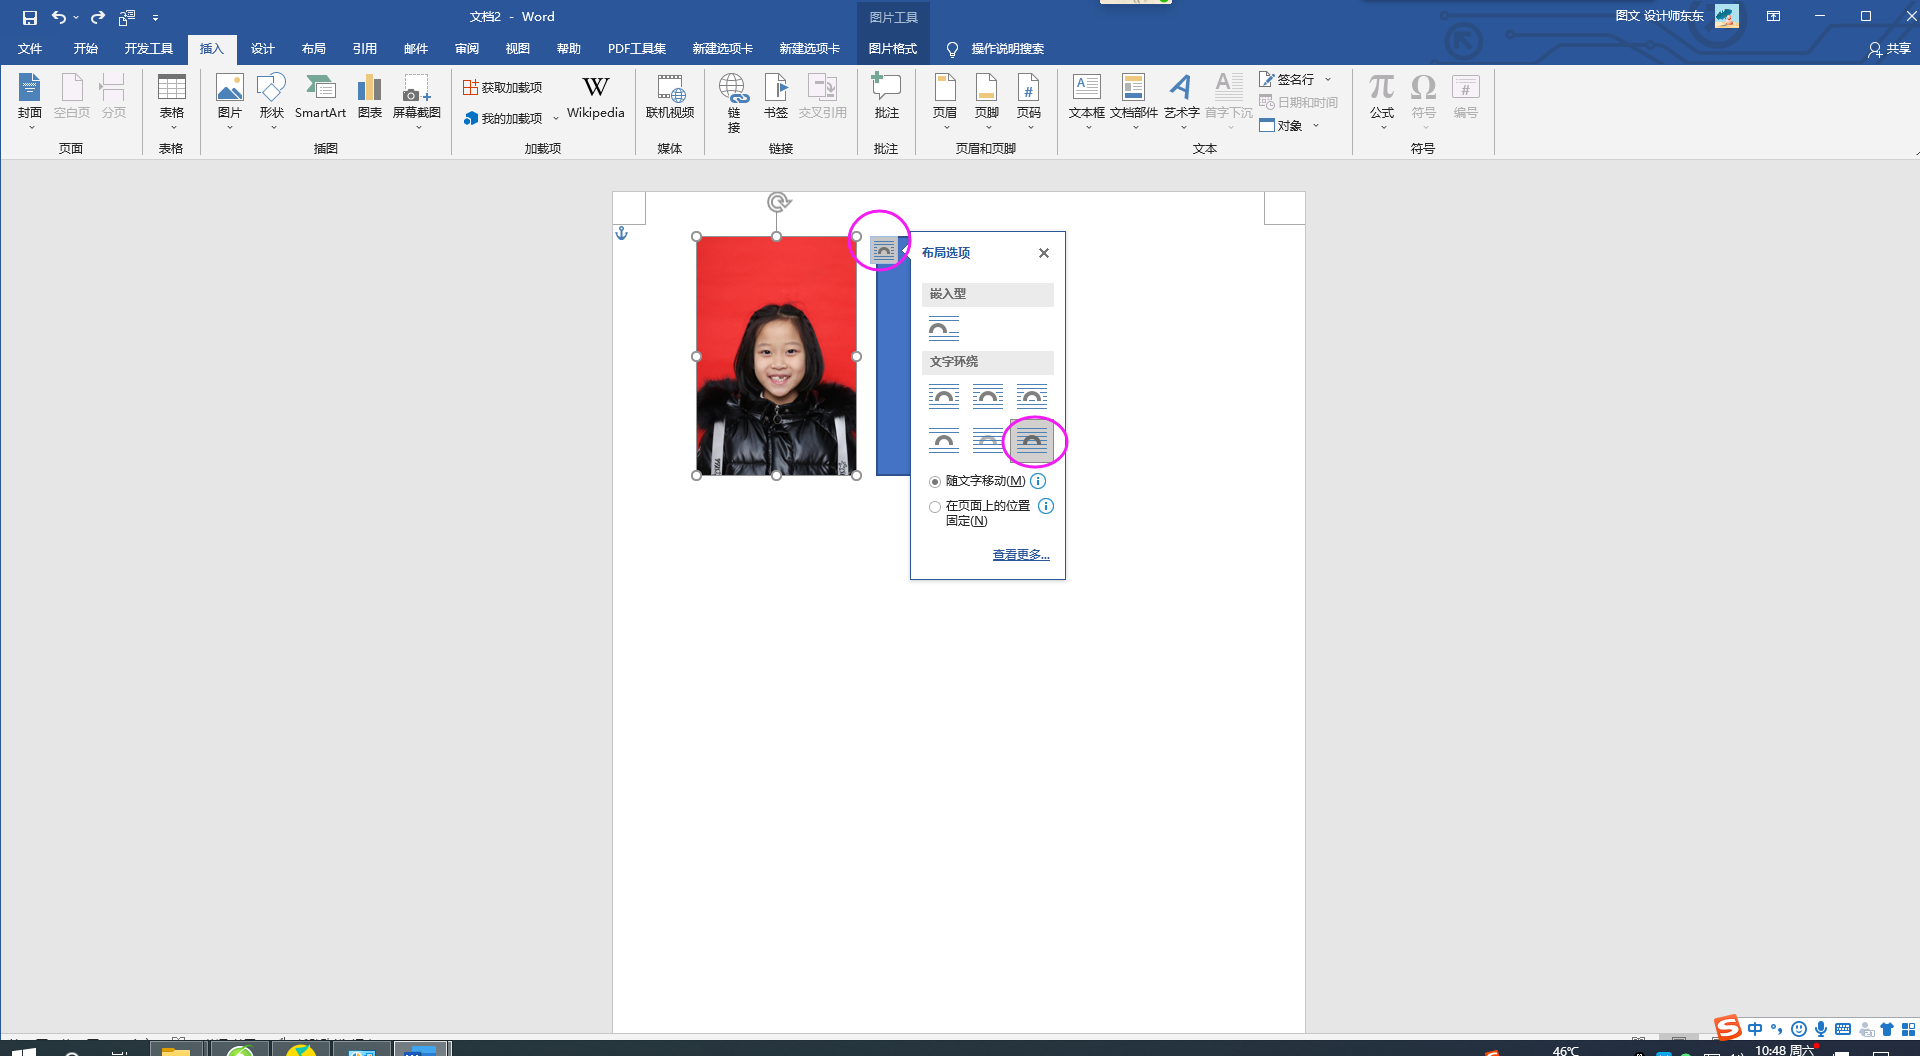
Task: Select the 在页面上的位置固定 radio button
Action: (x=935, y=507)
